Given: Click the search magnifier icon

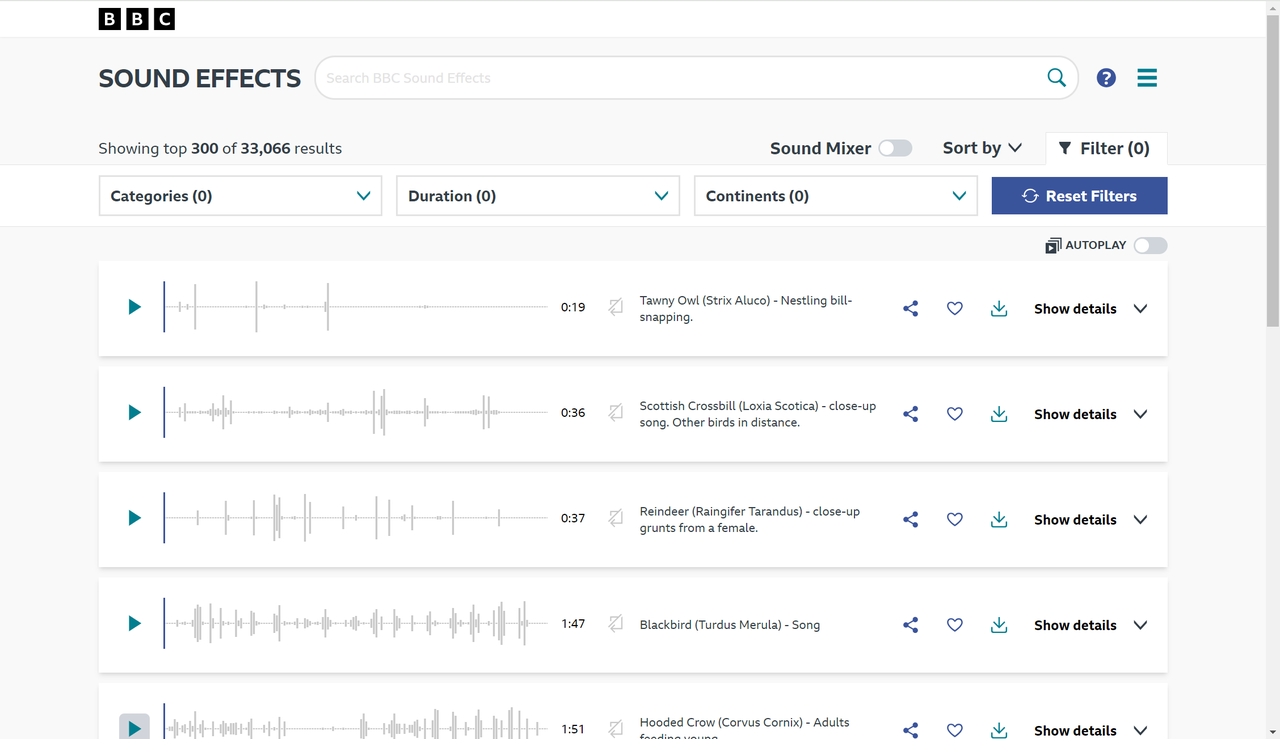Looking at the screenshot, I should pyautogui.click(x=1056, y=77).
